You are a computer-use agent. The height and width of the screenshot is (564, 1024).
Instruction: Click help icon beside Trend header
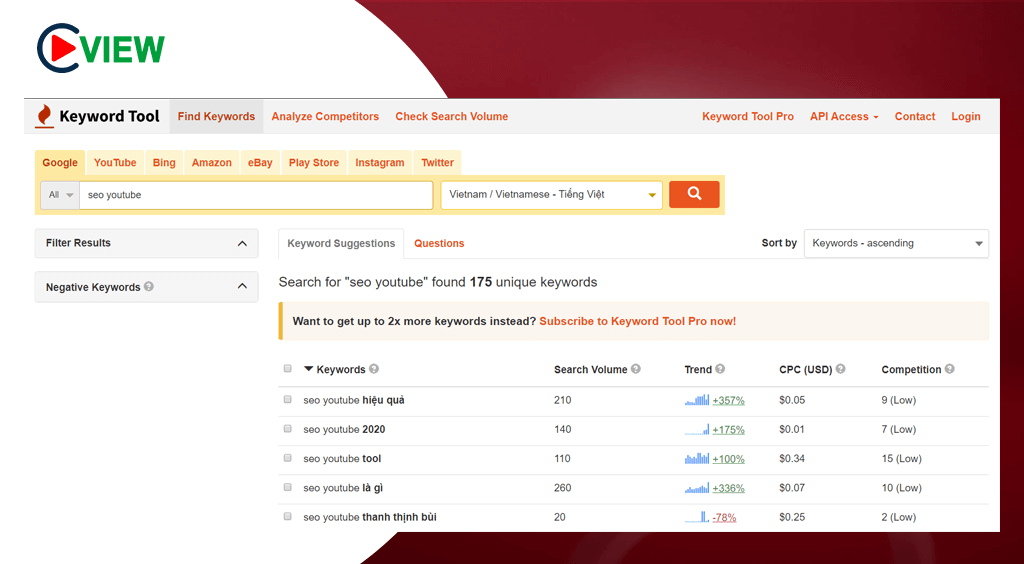pos(720,369)
